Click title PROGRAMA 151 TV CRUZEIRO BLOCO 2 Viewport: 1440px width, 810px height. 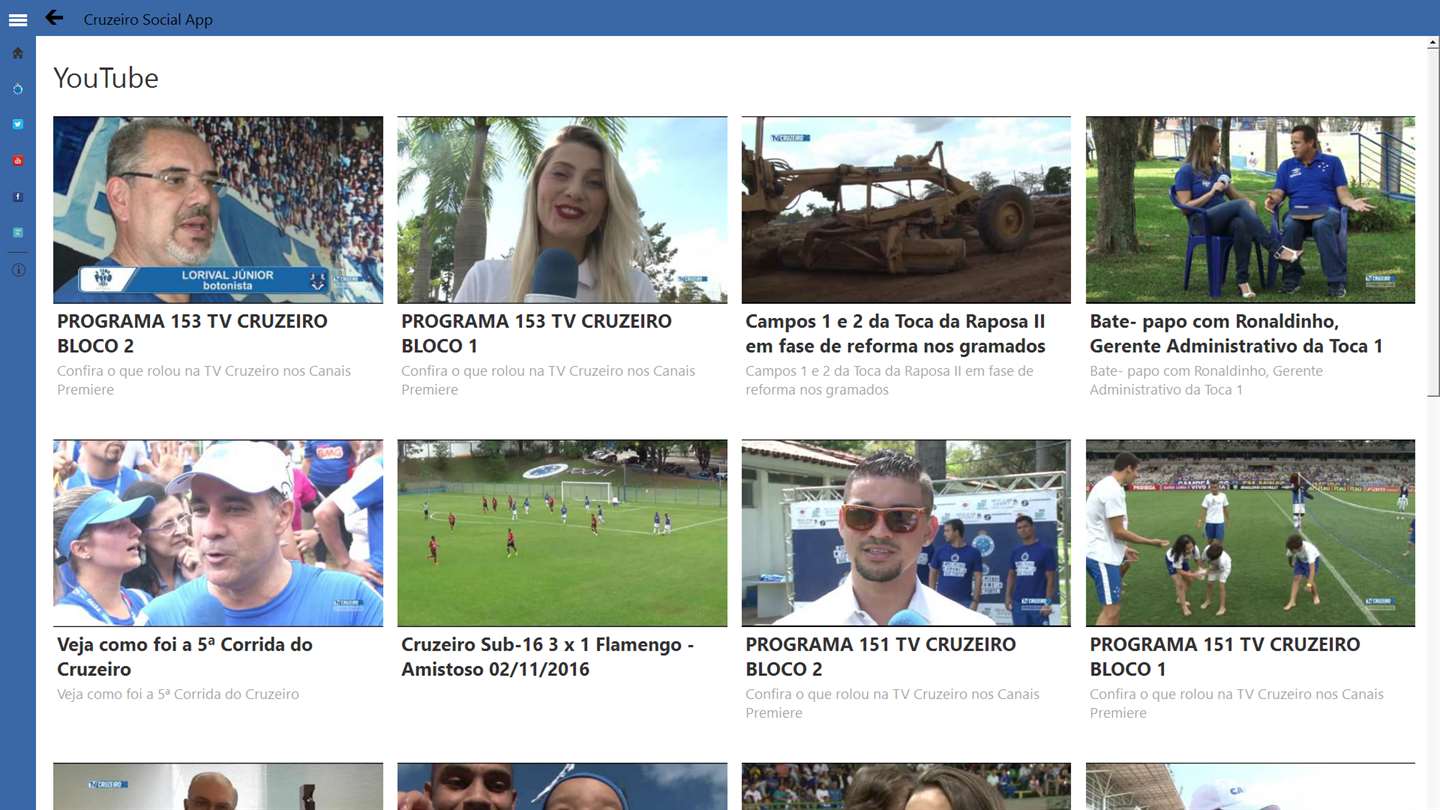(881, 657)
